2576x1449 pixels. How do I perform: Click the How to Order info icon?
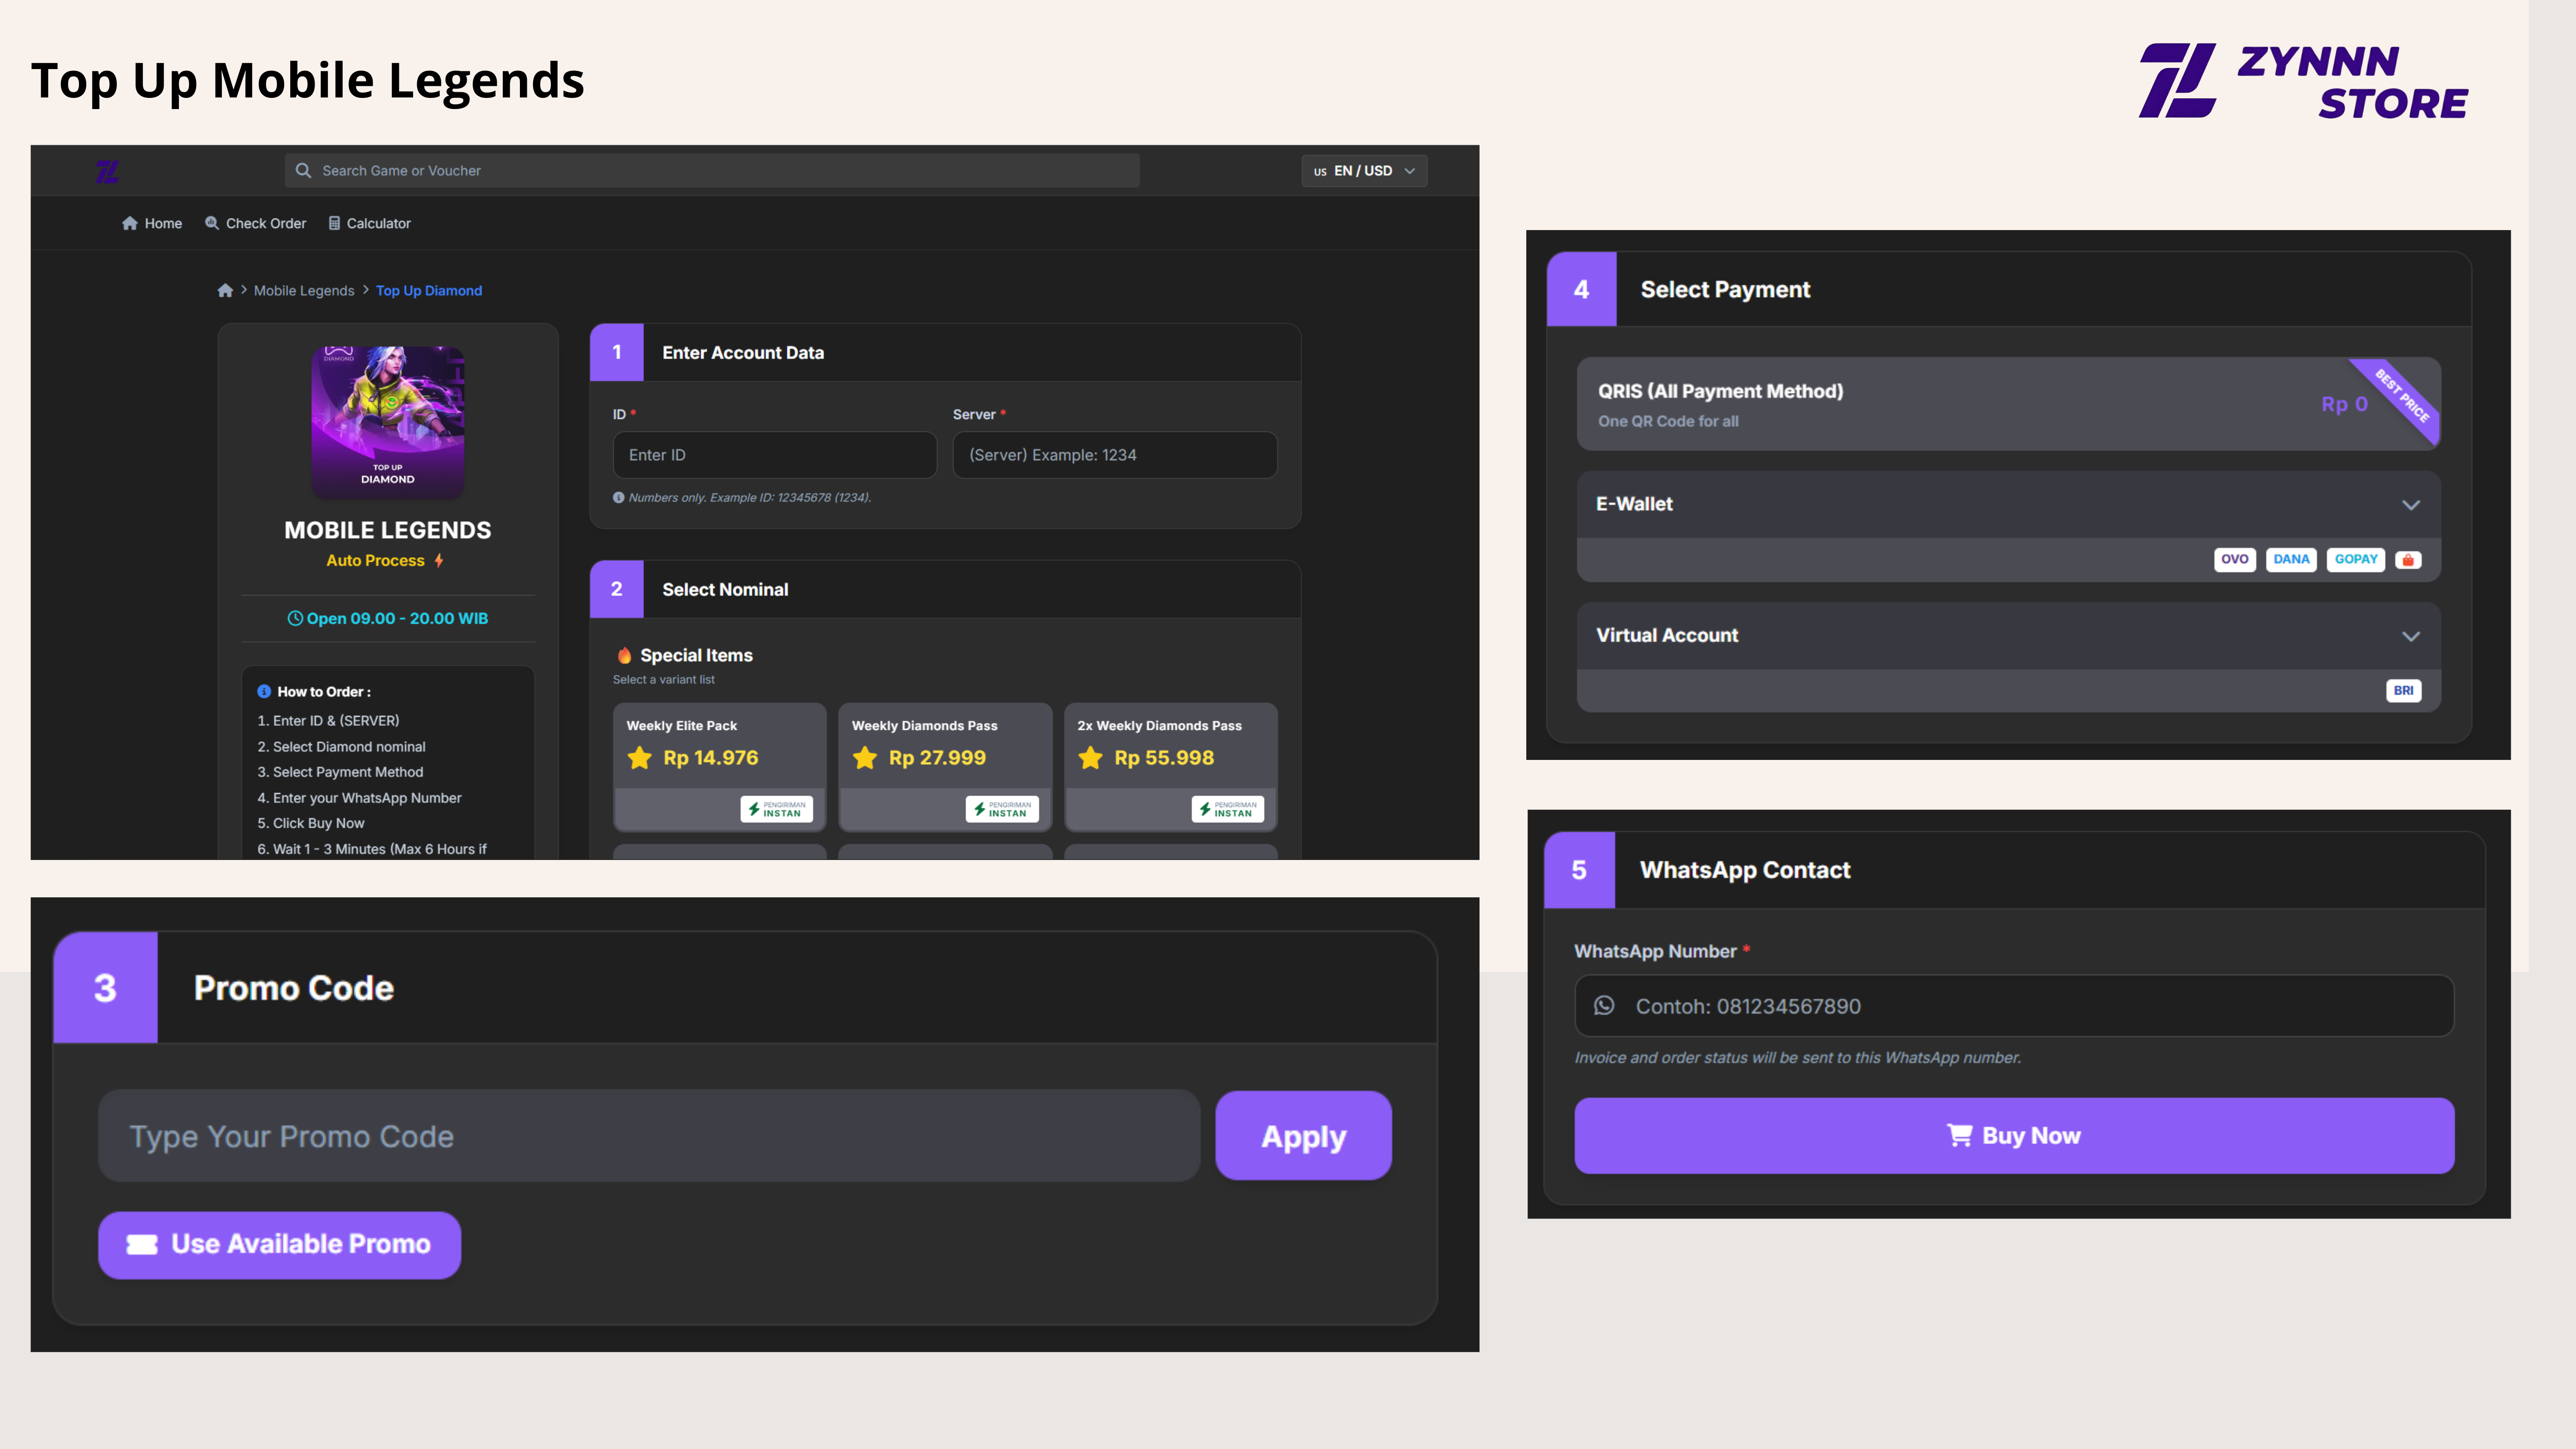pyautogui.click(x=264, y=692)
